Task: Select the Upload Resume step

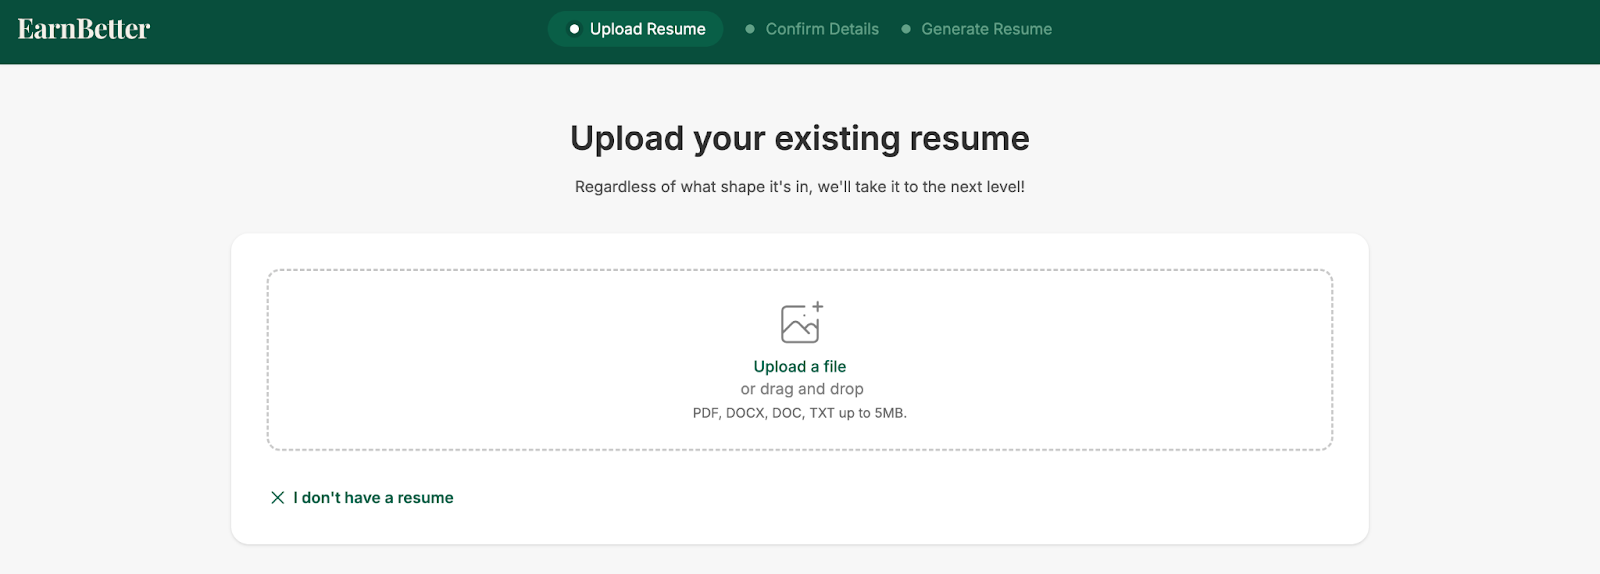Action: 647,29
